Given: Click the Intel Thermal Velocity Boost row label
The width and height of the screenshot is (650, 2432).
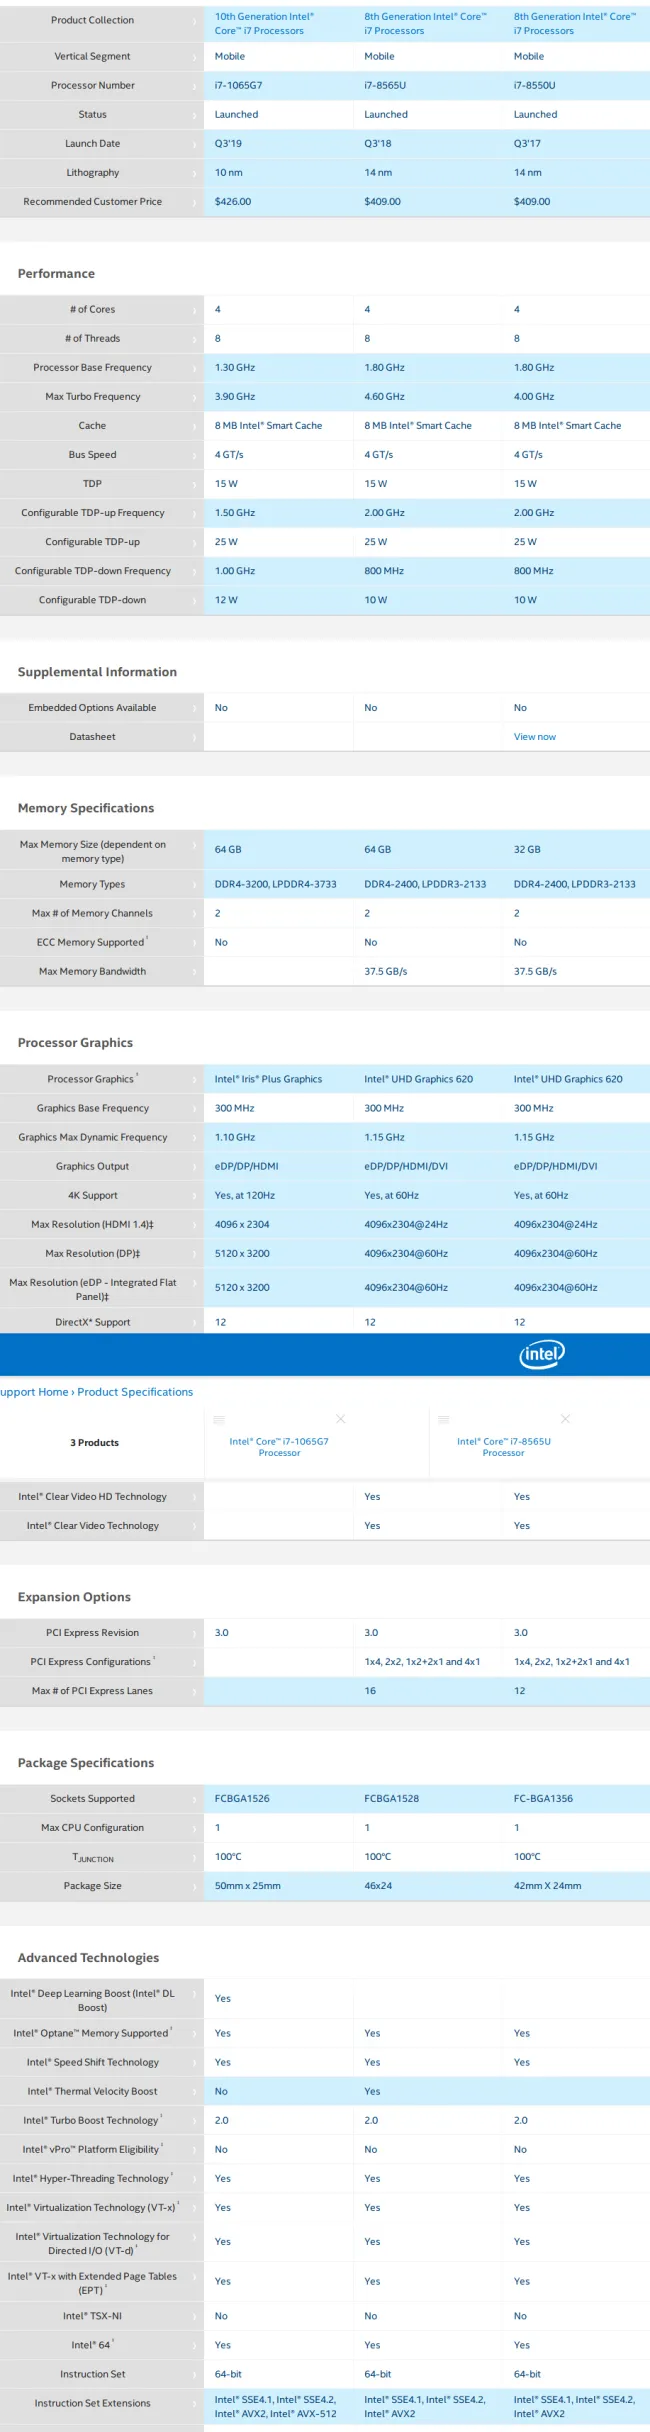Looking at the screenshot, I should coord(92,2091).
